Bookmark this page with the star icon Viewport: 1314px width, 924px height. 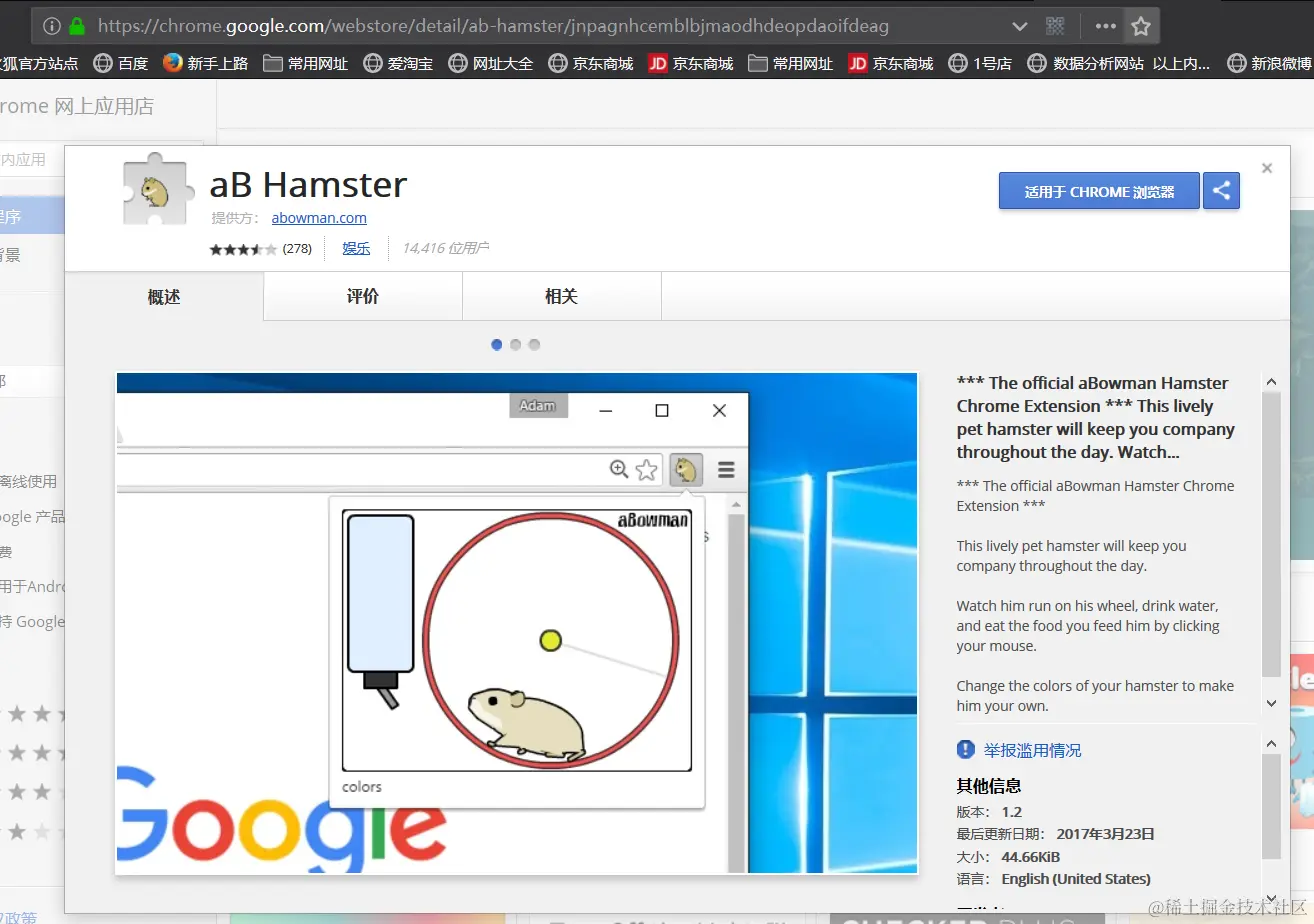tap(1141, 26)
